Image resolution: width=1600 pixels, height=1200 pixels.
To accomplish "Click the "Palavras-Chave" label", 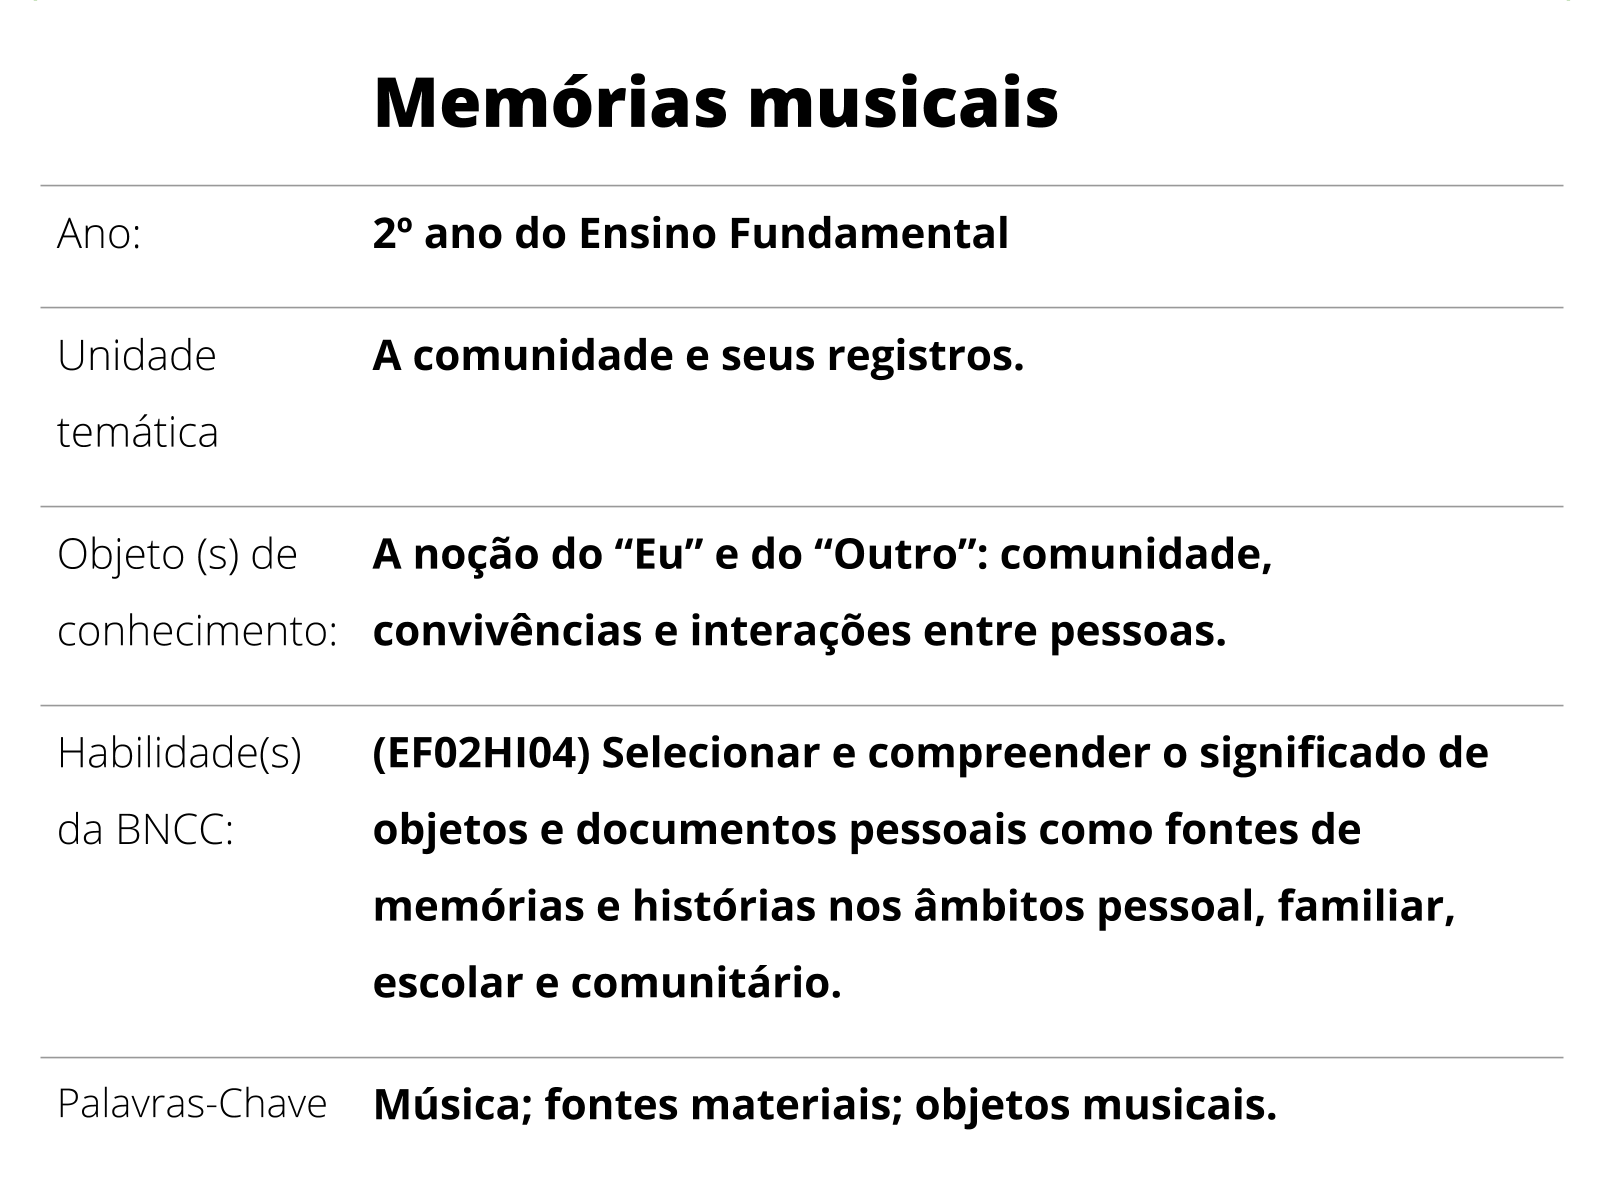I will click(192, 1104).
